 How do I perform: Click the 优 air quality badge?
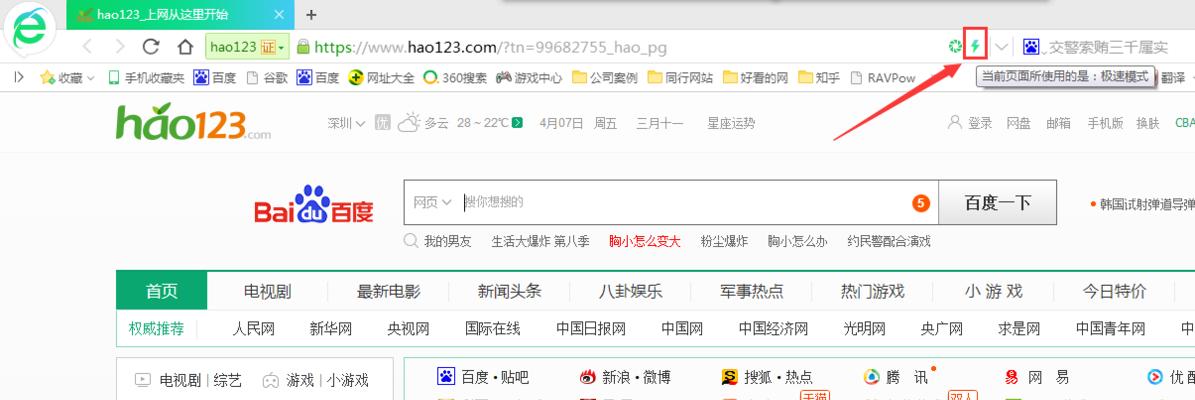point(383,123)
